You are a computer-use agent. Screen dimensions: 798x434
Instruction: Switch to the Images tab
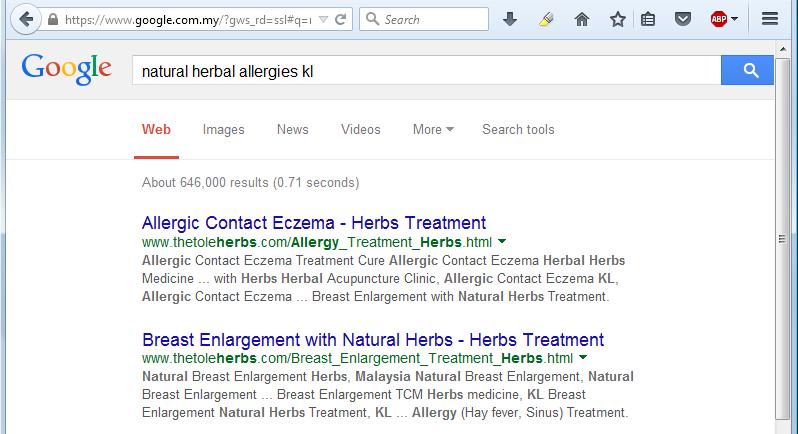click(x=223, y=129)
